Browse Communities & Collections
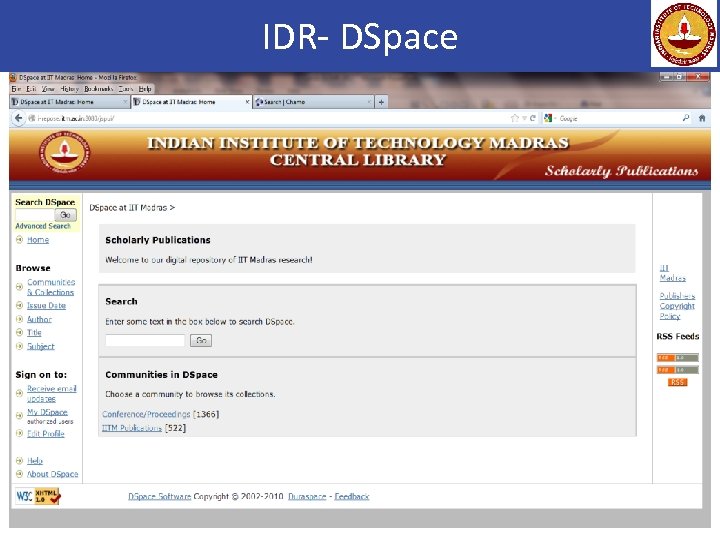This screenshot has height=540, width=720. click(x=51, y=287)
